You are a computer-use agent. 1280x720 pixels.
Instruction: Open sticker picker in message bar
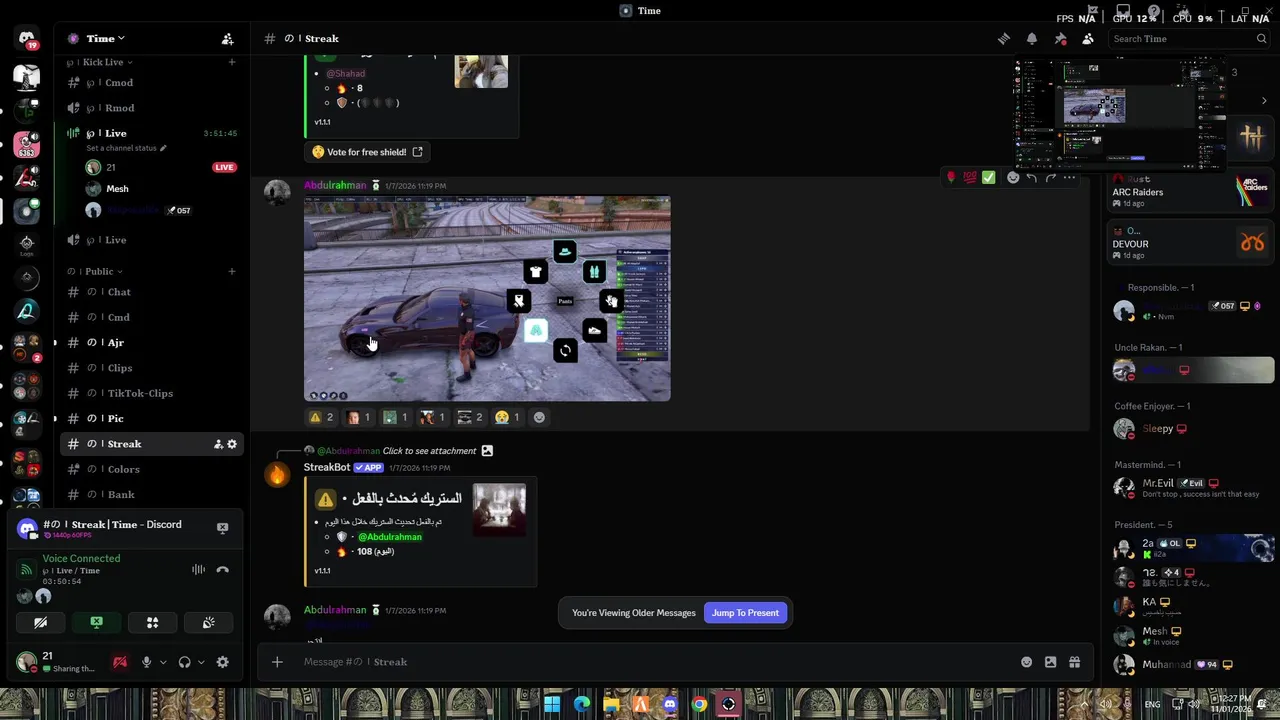1050,662
